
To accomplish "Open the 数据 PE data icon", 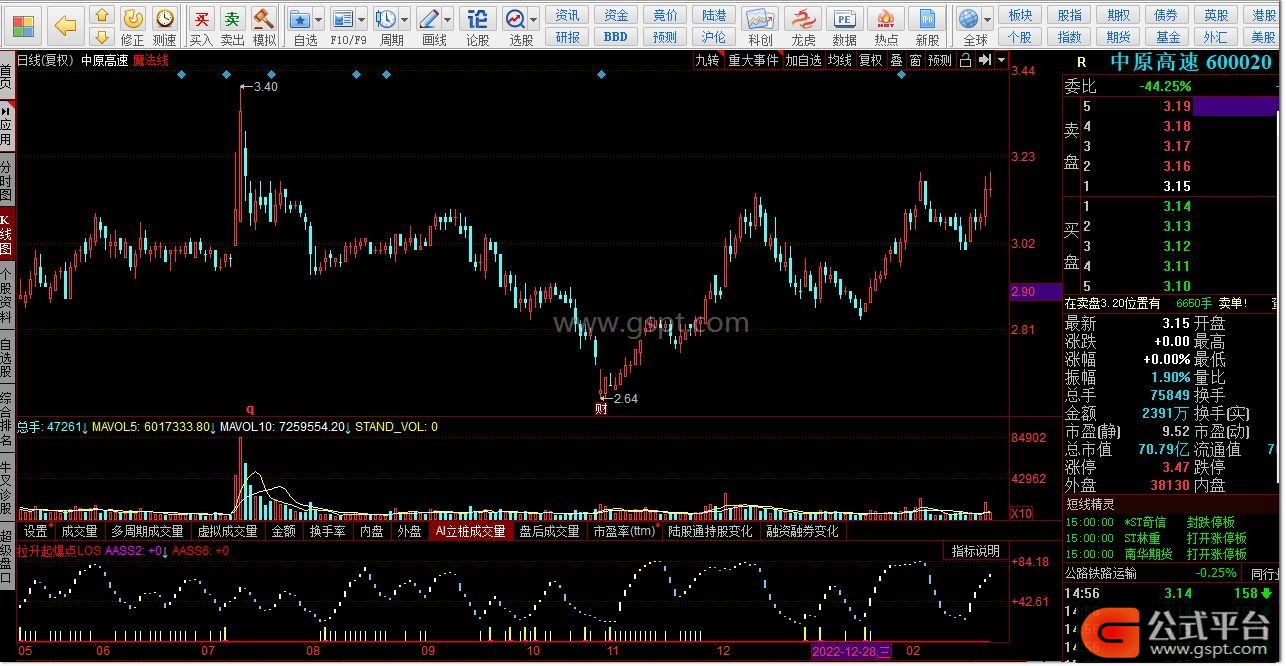I will (x=845, y=18).
